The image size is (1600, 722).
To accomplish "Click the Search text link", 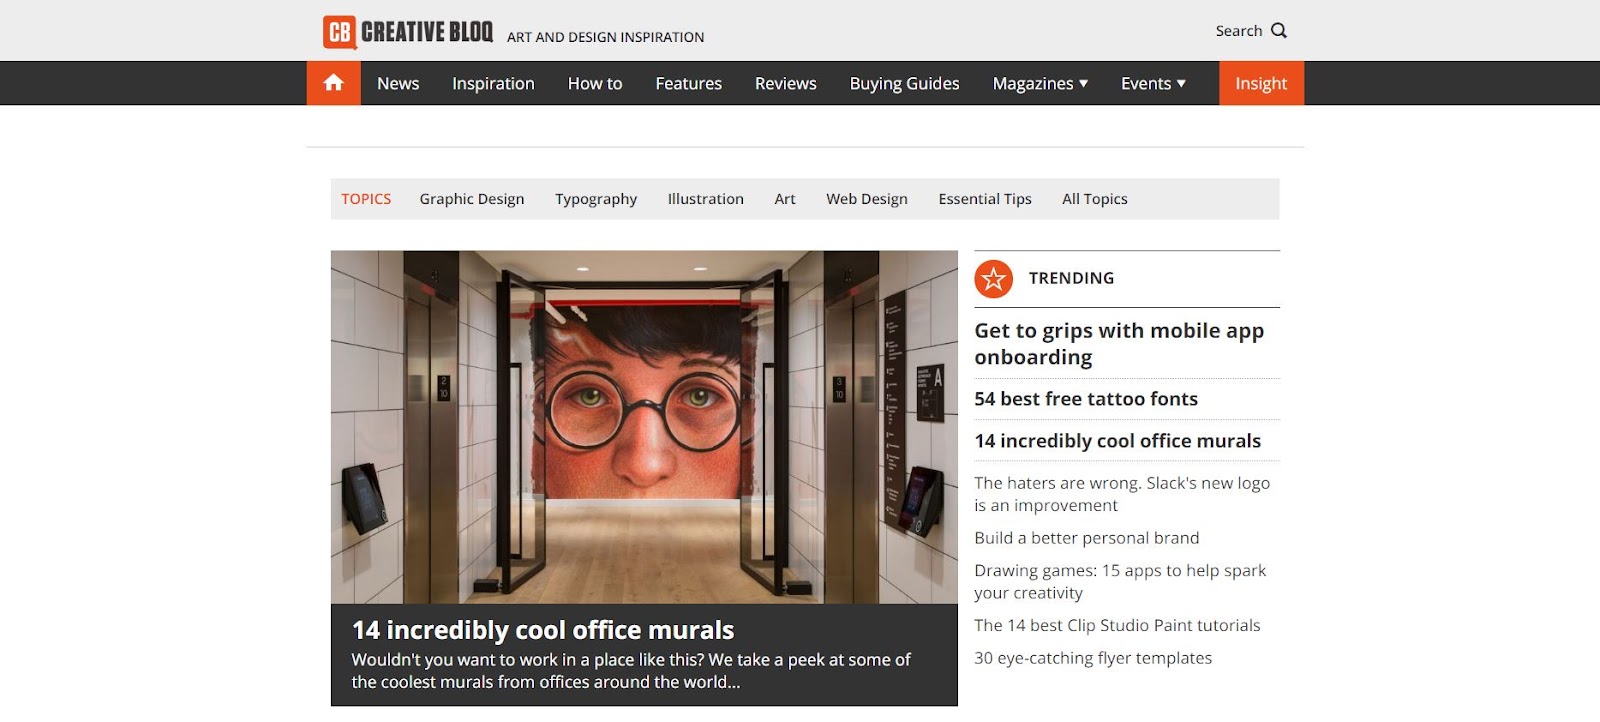I will pyautogui.click(x=1238, y=31).
